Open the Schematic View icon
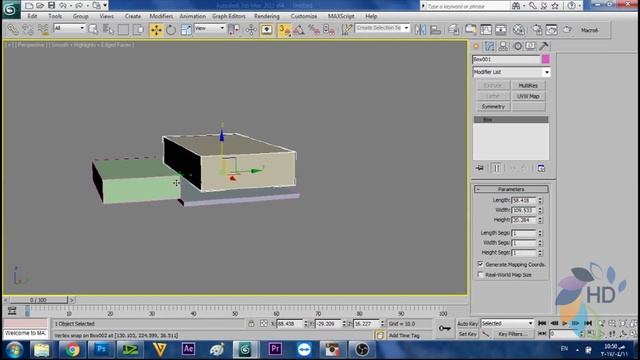 501,30
